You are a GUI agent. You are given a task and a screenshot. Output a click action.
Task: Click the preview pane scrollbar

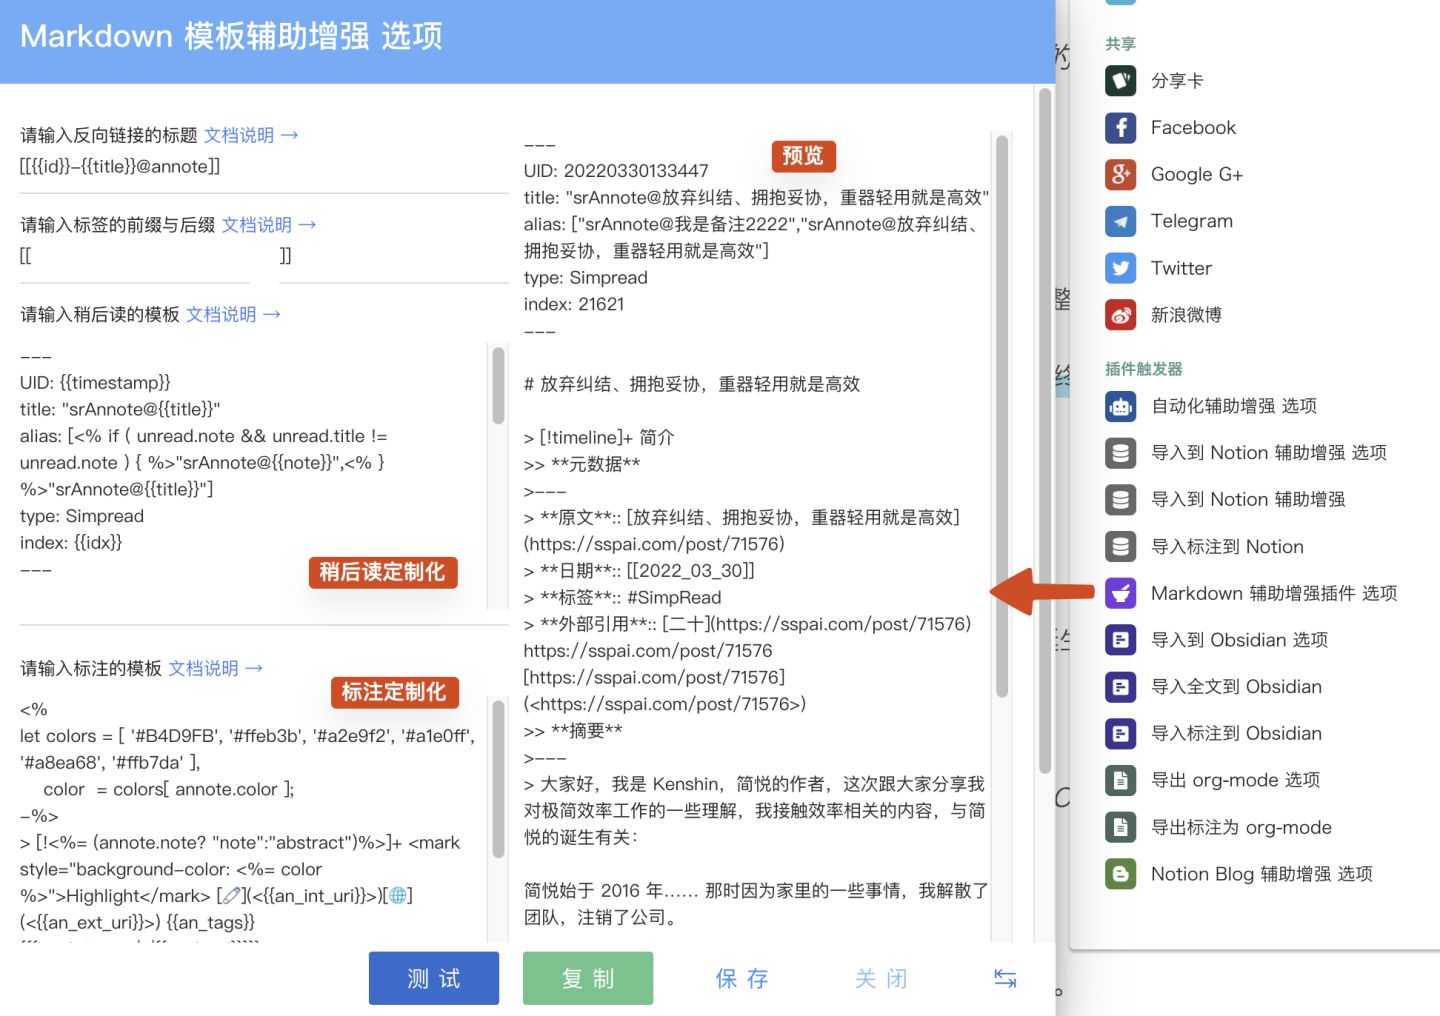pos(1002,417)
